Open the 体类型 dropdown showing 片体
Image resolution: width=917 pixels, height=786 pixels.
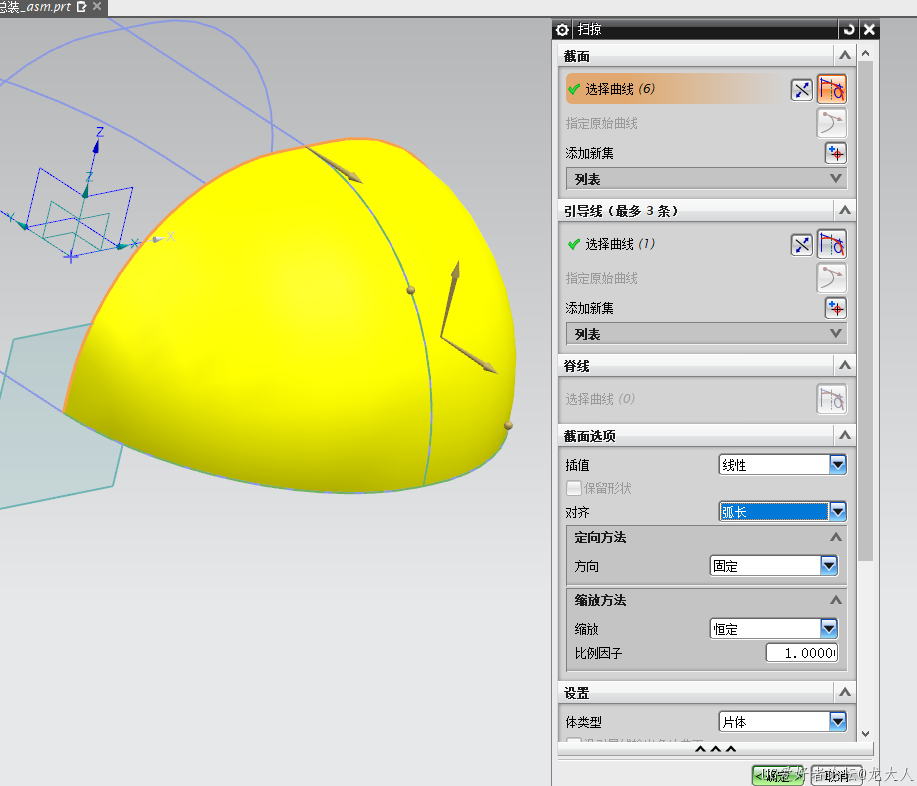(x=782, y=721)
